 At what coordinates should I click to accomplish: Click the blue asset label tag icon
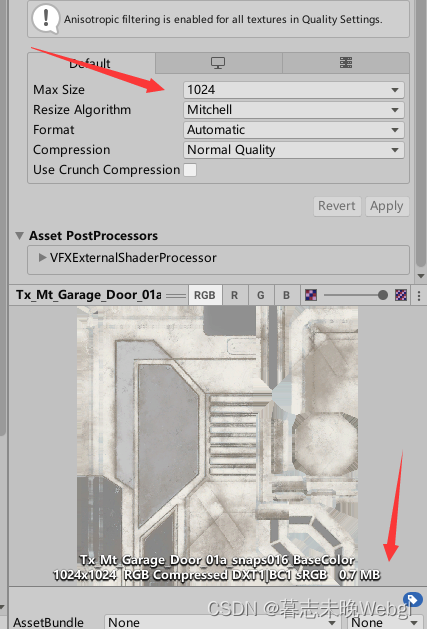coord(413,600)
